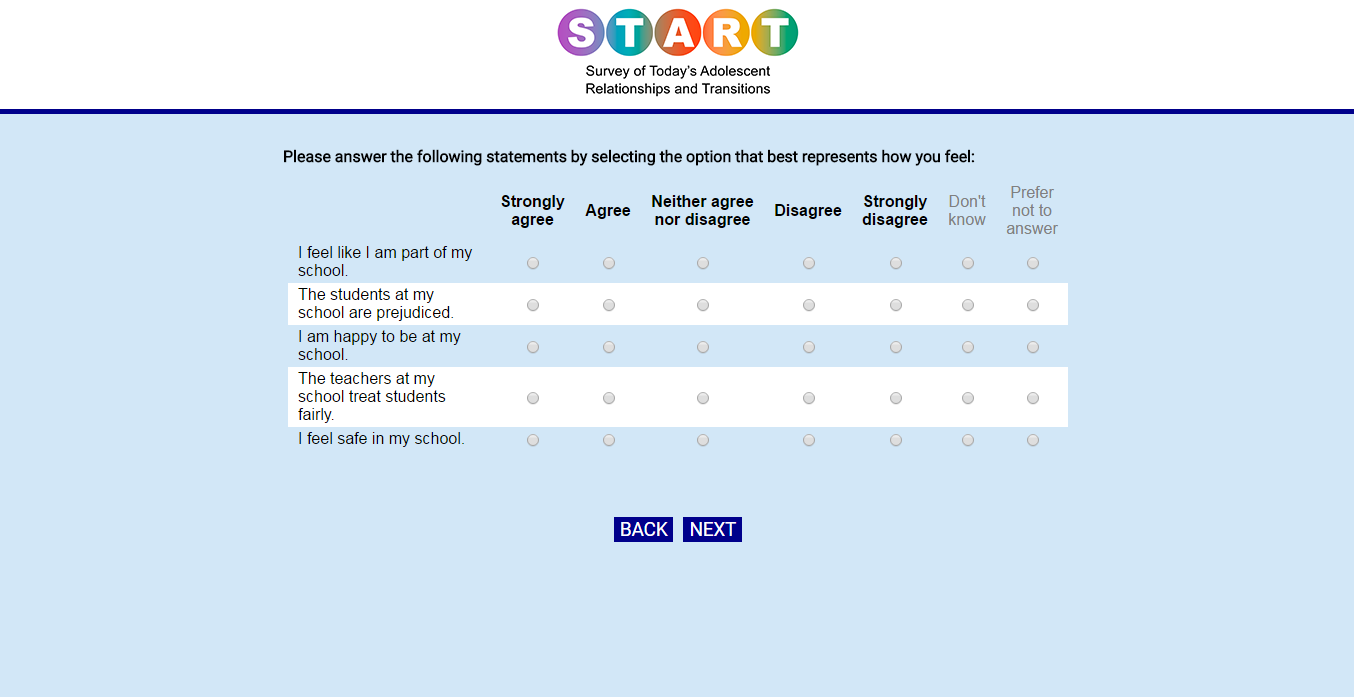Select Strongly agree for happy at my school
The width and height of the screenshot is (1354, 697).
[533, 347]
